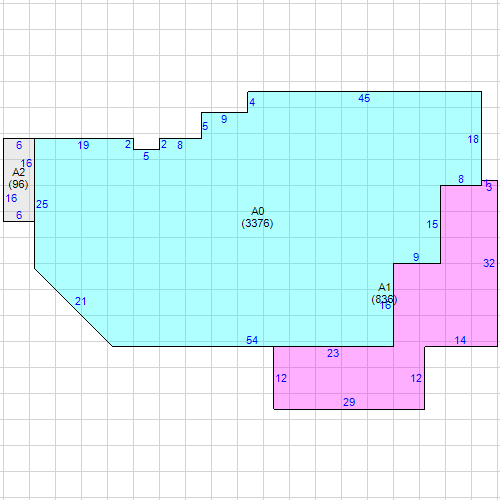Click the 32 dimension label
Screen dimensions: 500x500
tap(489, 263)
